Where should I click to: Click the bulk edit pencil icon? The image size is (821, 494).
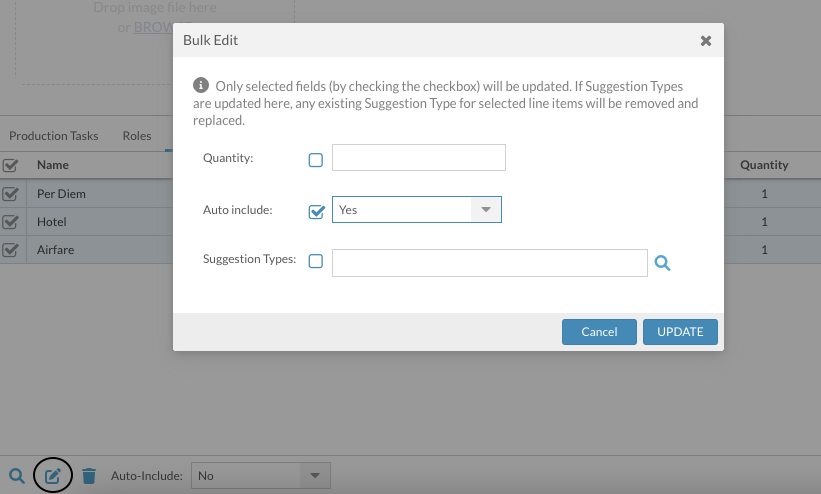(x=54, y=476)
